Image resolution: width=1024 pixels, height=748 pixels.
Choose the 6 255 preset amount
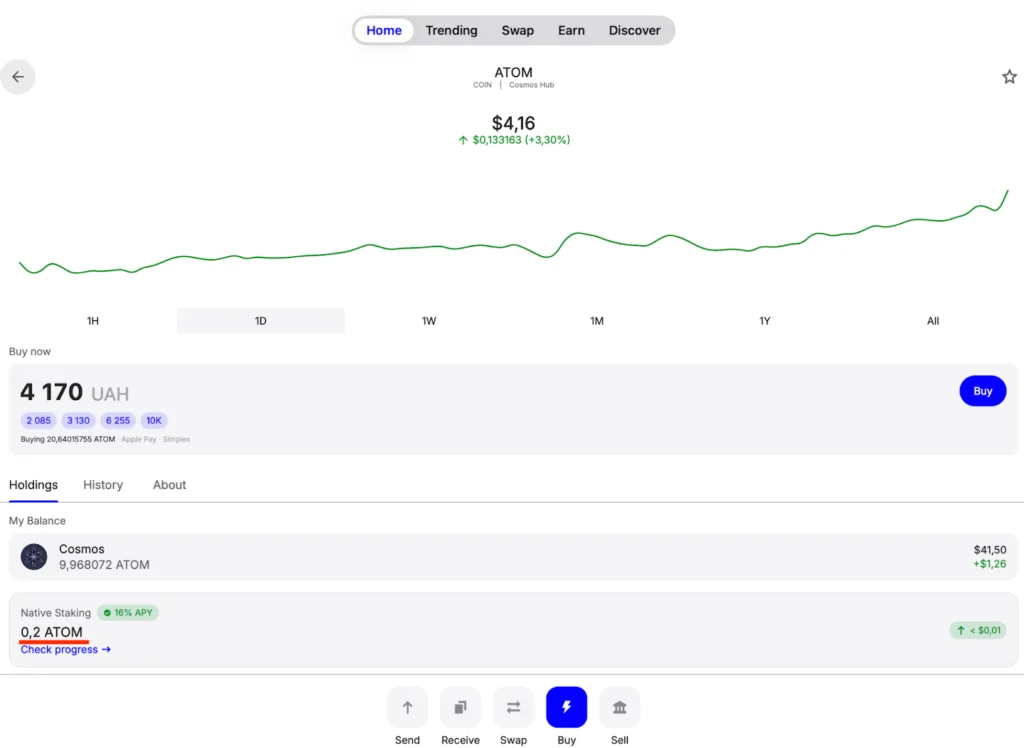pos(117,421)
